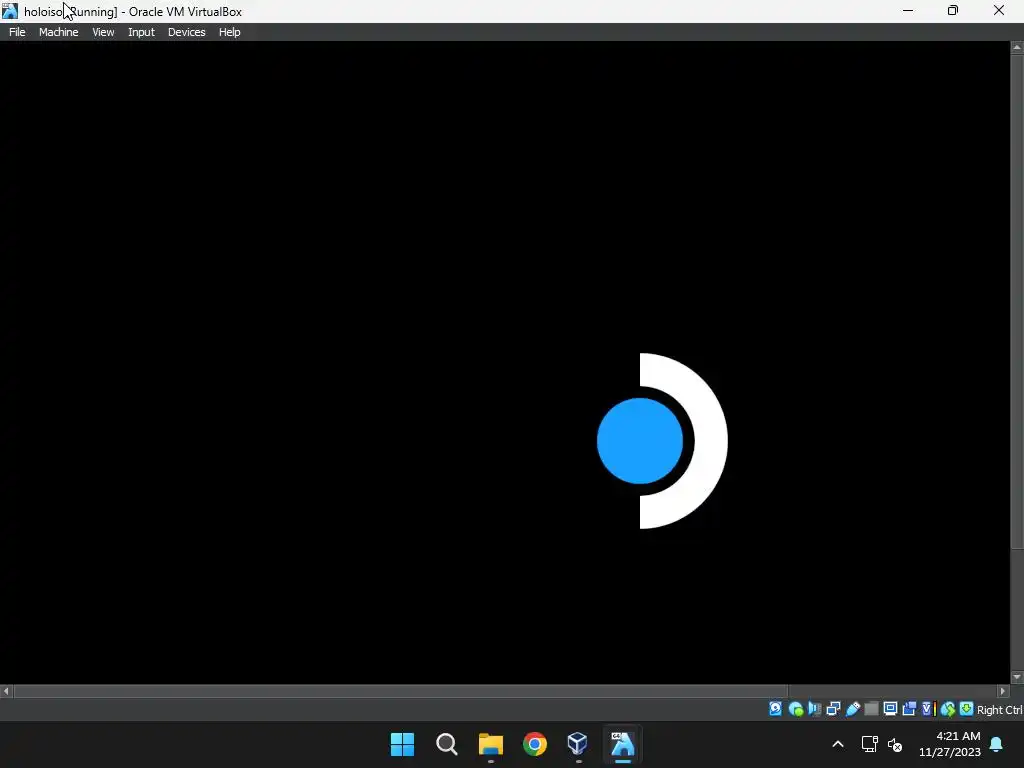Viewport: 1024px width, 768px height.
Task: Open the Help menu
Action: (229, 32)
